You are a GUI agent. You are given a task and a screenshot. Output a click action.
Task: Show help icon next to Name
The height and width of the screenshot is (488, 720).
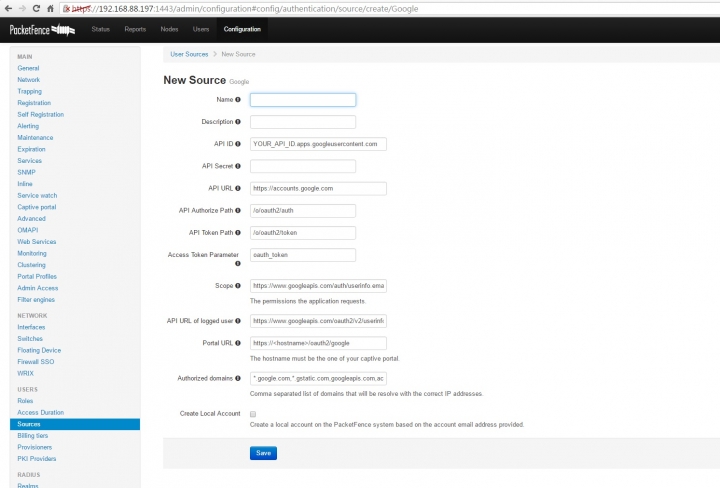(x=238, y=100)
